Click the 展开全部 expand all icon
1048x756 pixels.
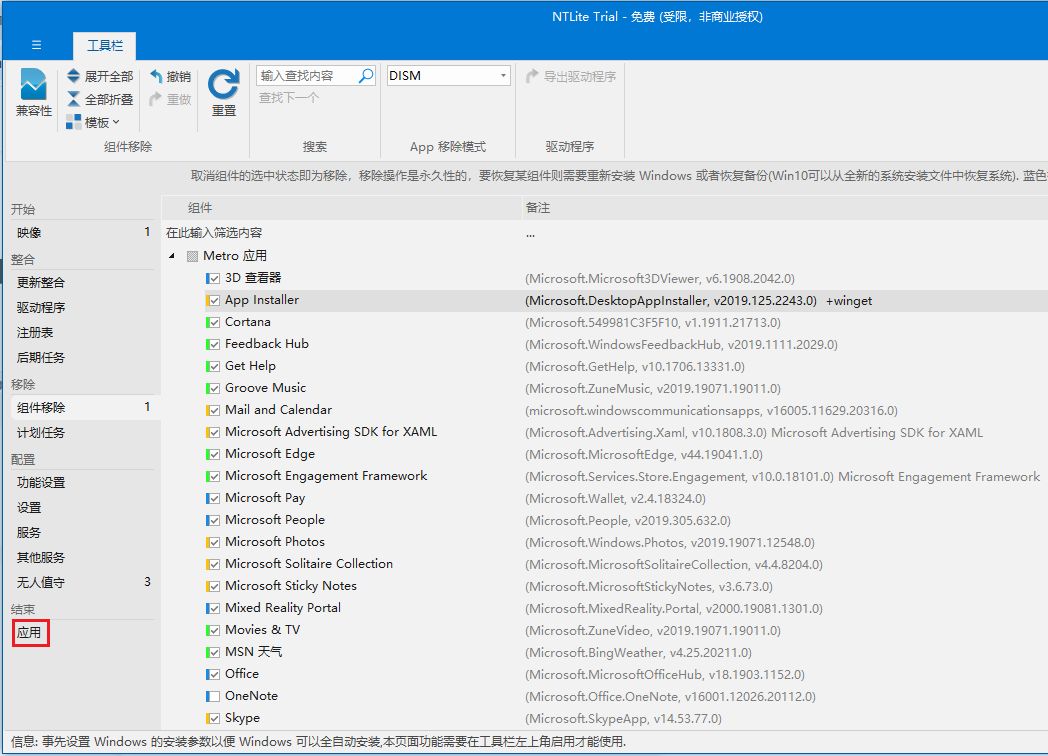pos(74,76)
